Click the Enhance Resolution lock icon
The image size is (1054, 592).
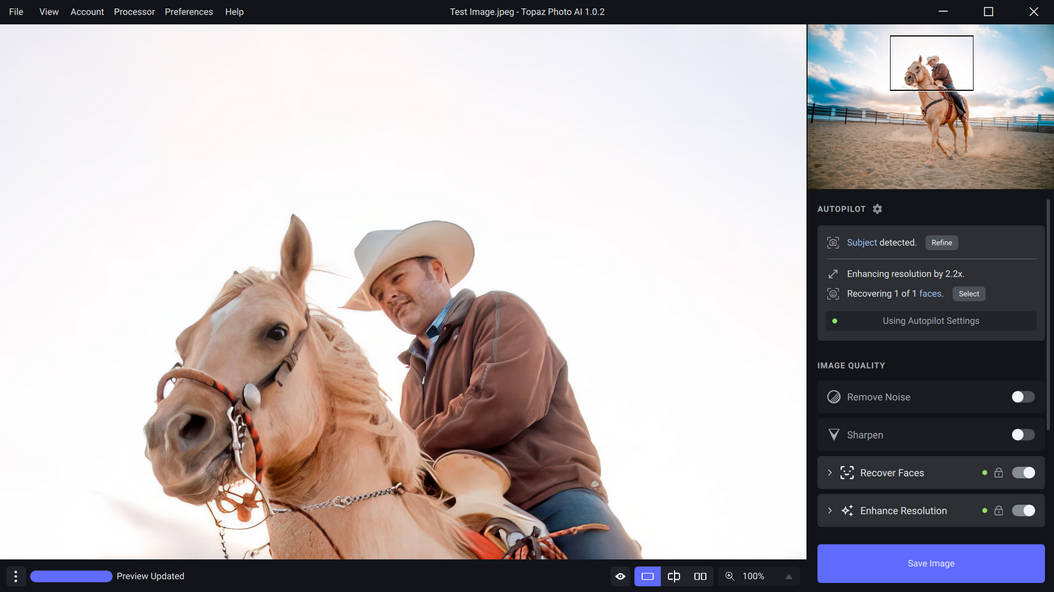[998, 511]
